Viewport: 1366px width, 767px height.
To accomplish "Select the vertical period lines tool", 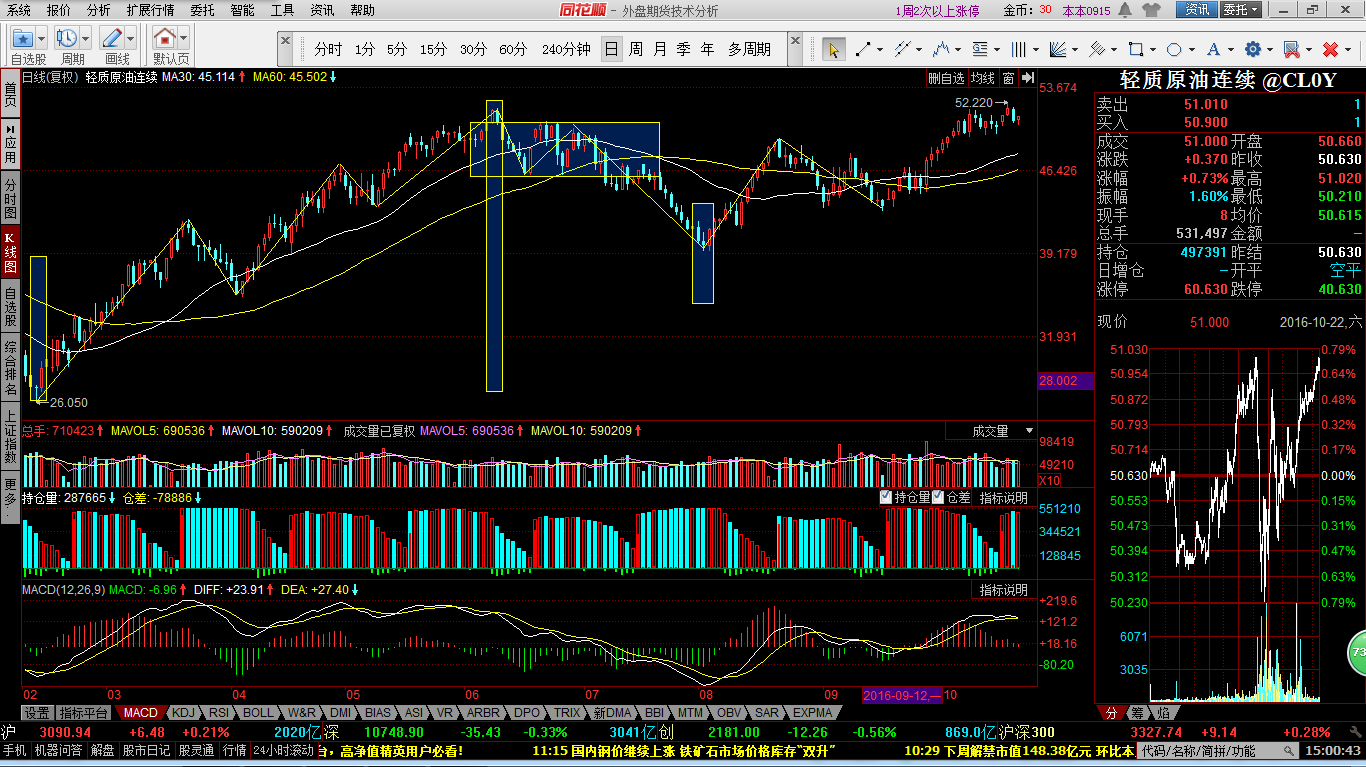I will 1019,49.
